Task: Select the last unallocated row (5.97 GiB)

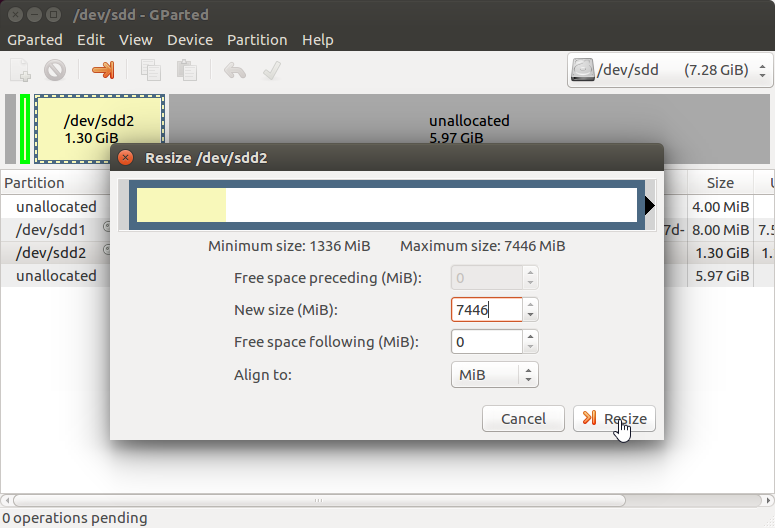Action: point(54,275)
